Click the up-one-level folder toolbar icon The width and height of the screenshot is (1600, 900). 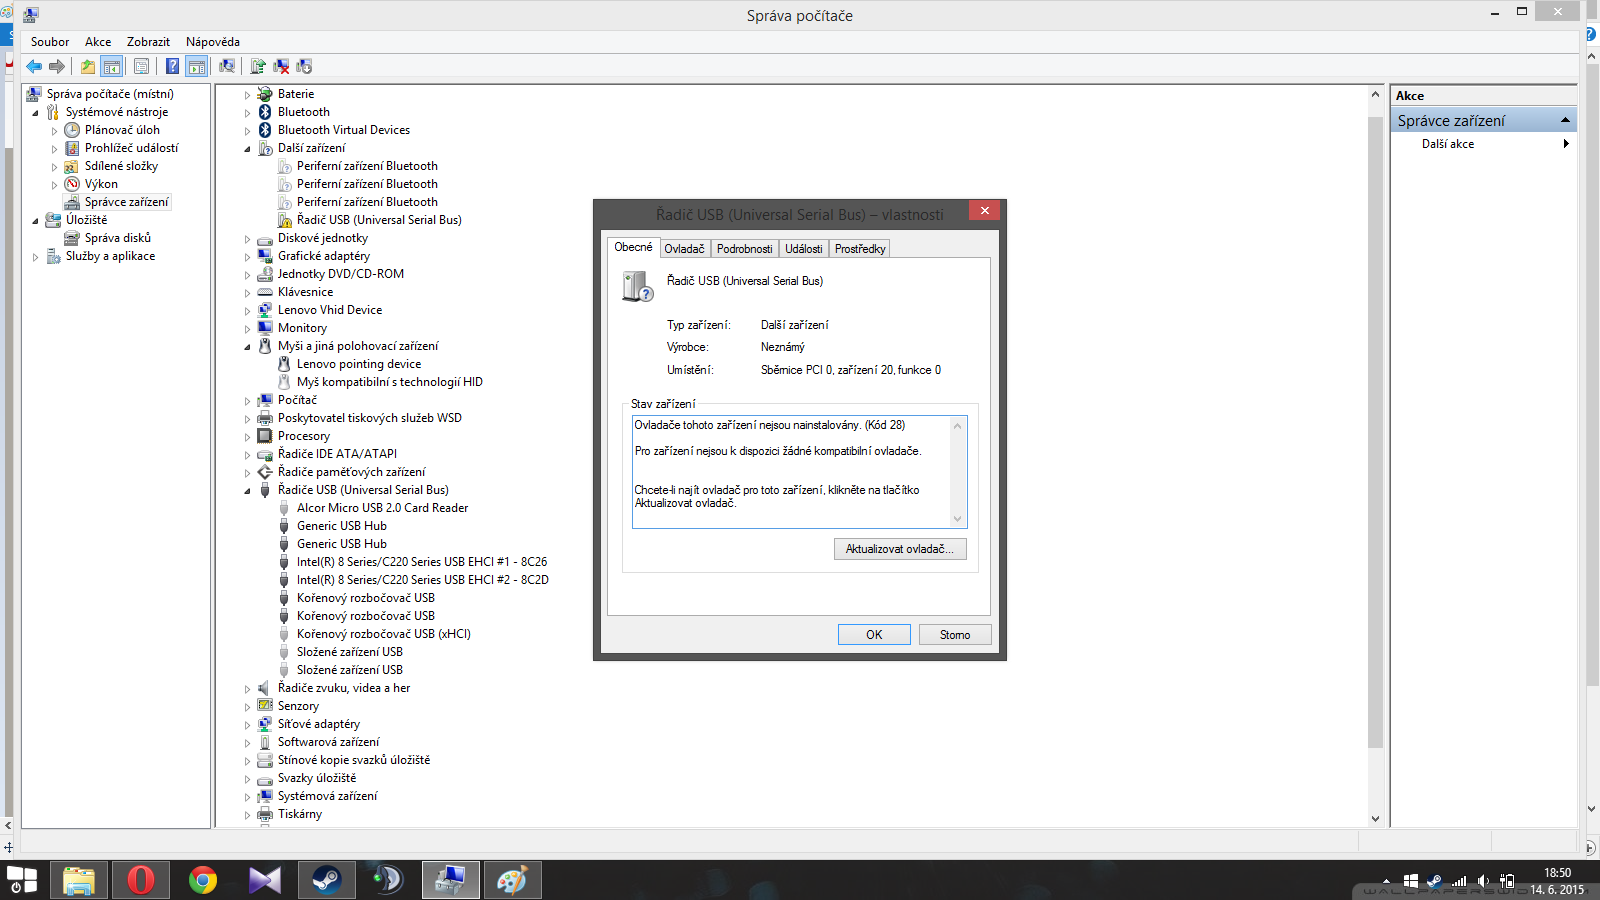(x=88, y=66)
